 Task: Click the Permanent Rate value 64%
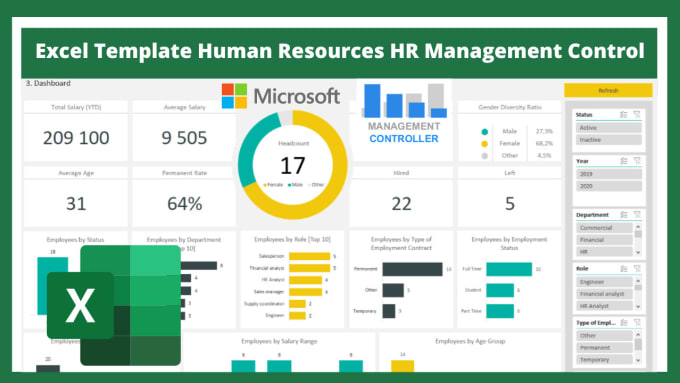[185, 204]
